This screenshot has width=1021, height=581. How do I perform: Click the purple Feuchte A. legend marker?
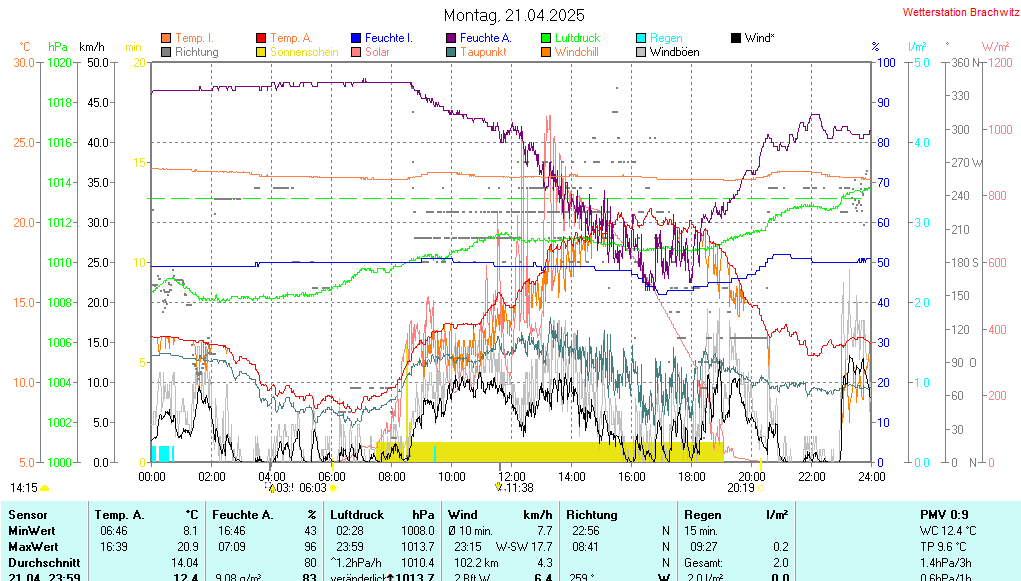pos(451,38)
